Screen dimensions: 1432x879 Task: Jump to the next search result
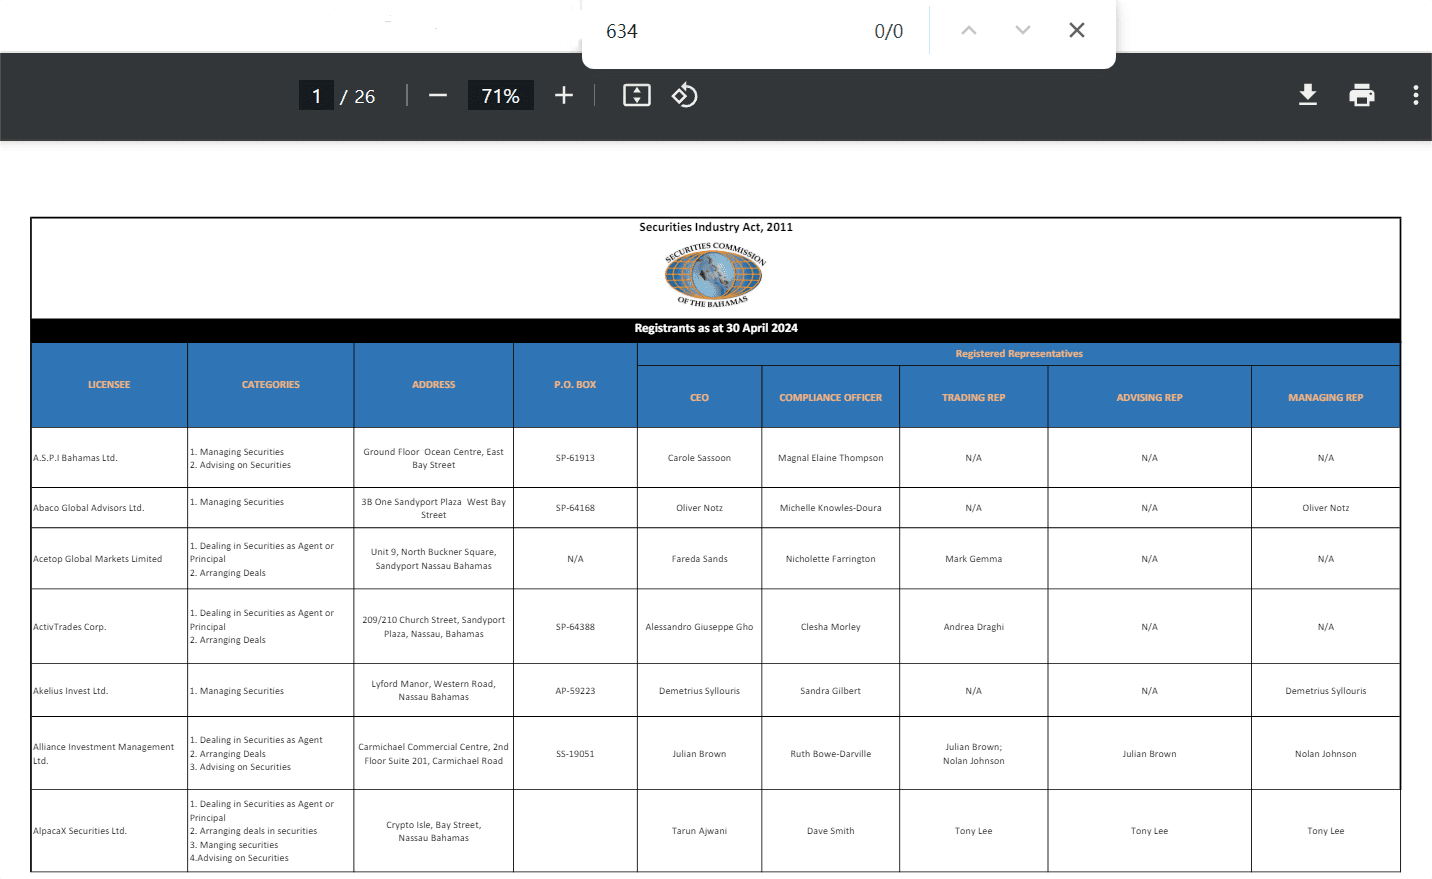click(x=1022, y=30)
